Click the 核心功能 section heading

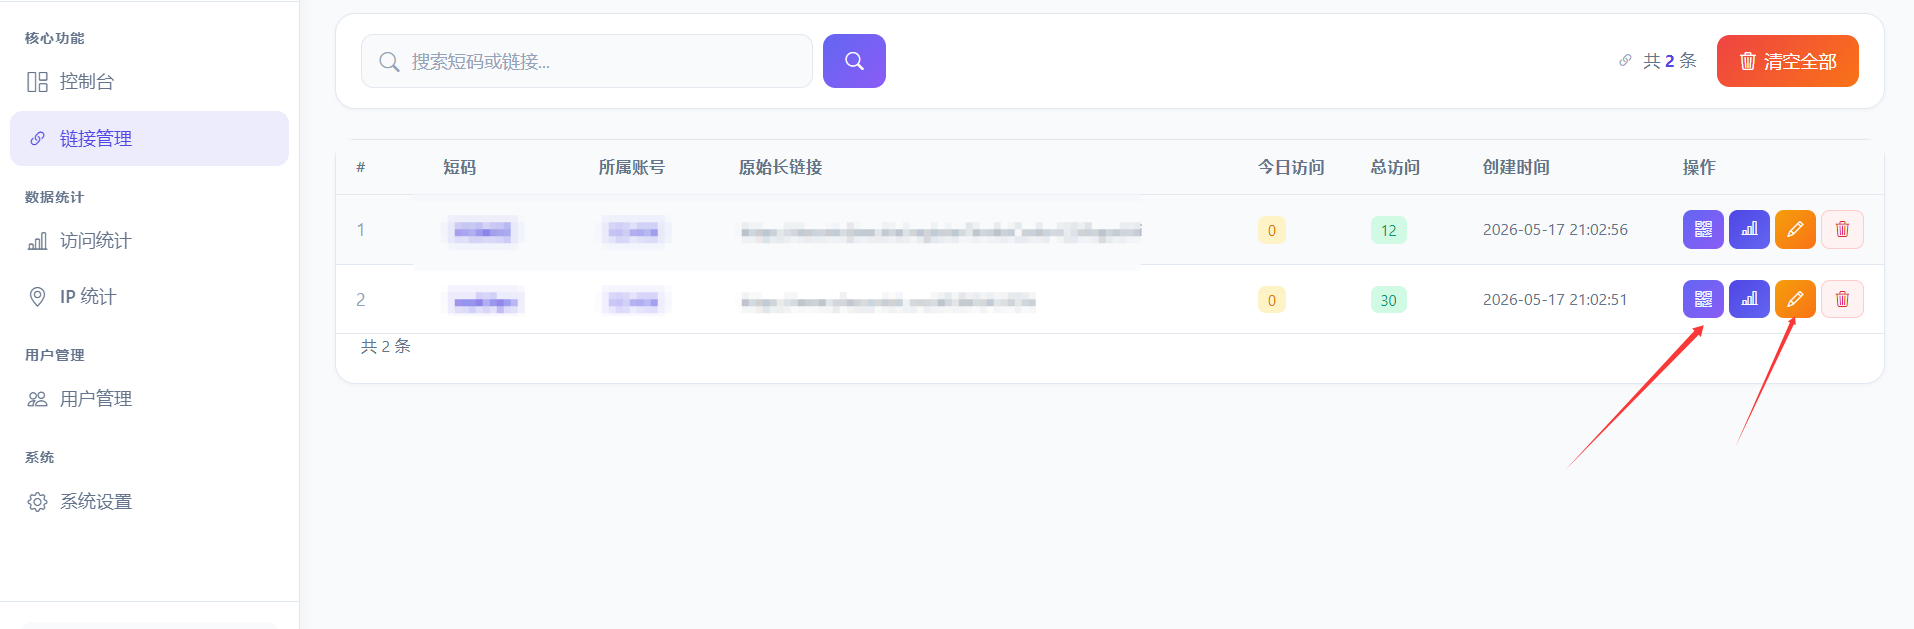click(x=55, y=38)
